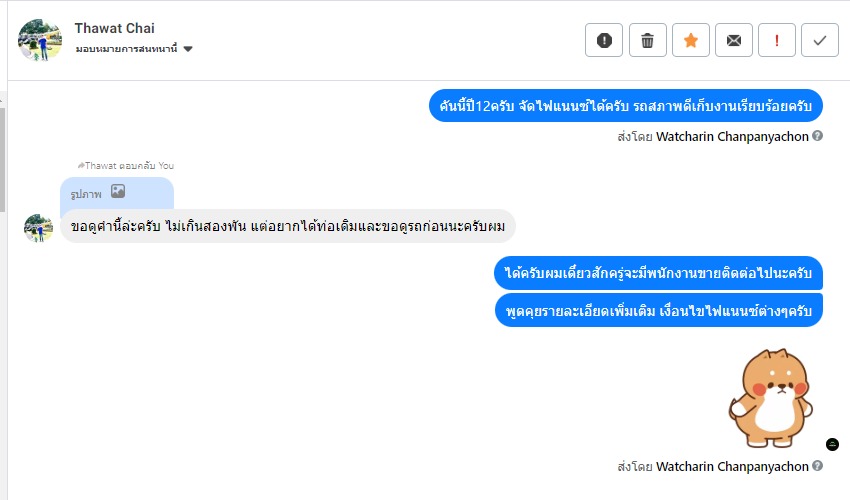Click the dropdown arrow beside assign conversation
850x500 pixels.
[x=188, y=49]
